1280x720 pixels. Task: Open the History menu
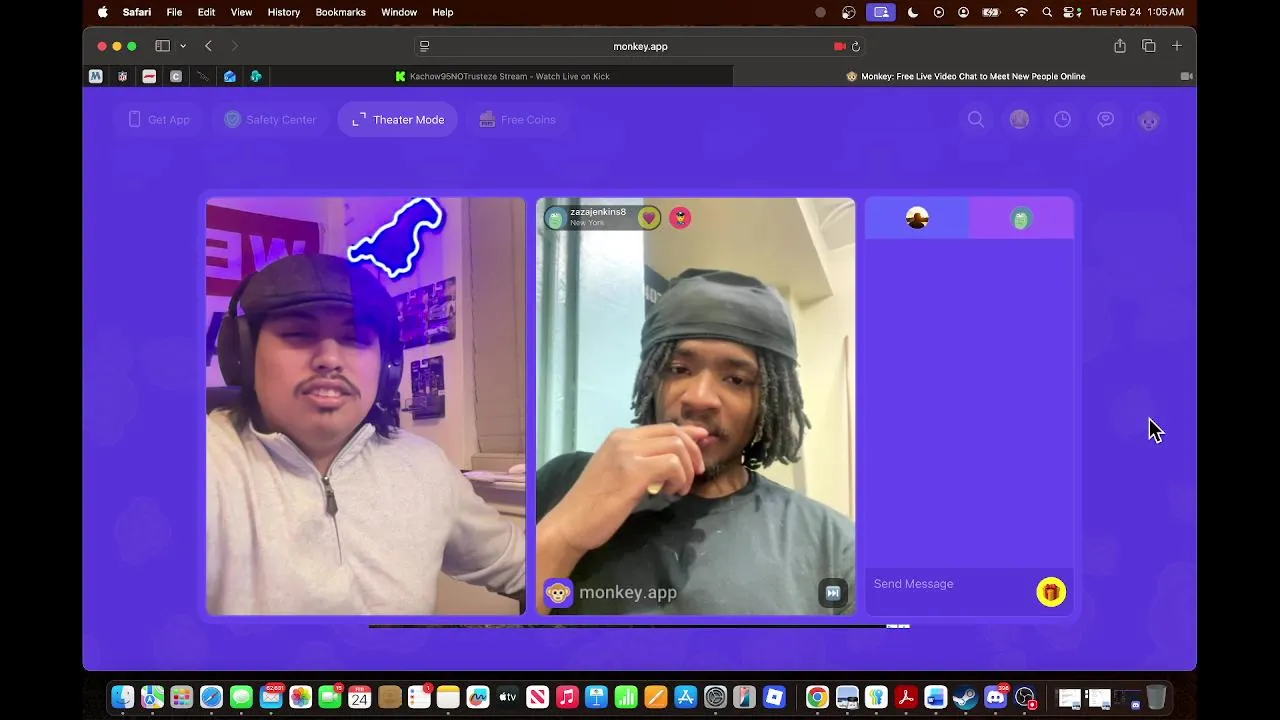pos(283,12)
